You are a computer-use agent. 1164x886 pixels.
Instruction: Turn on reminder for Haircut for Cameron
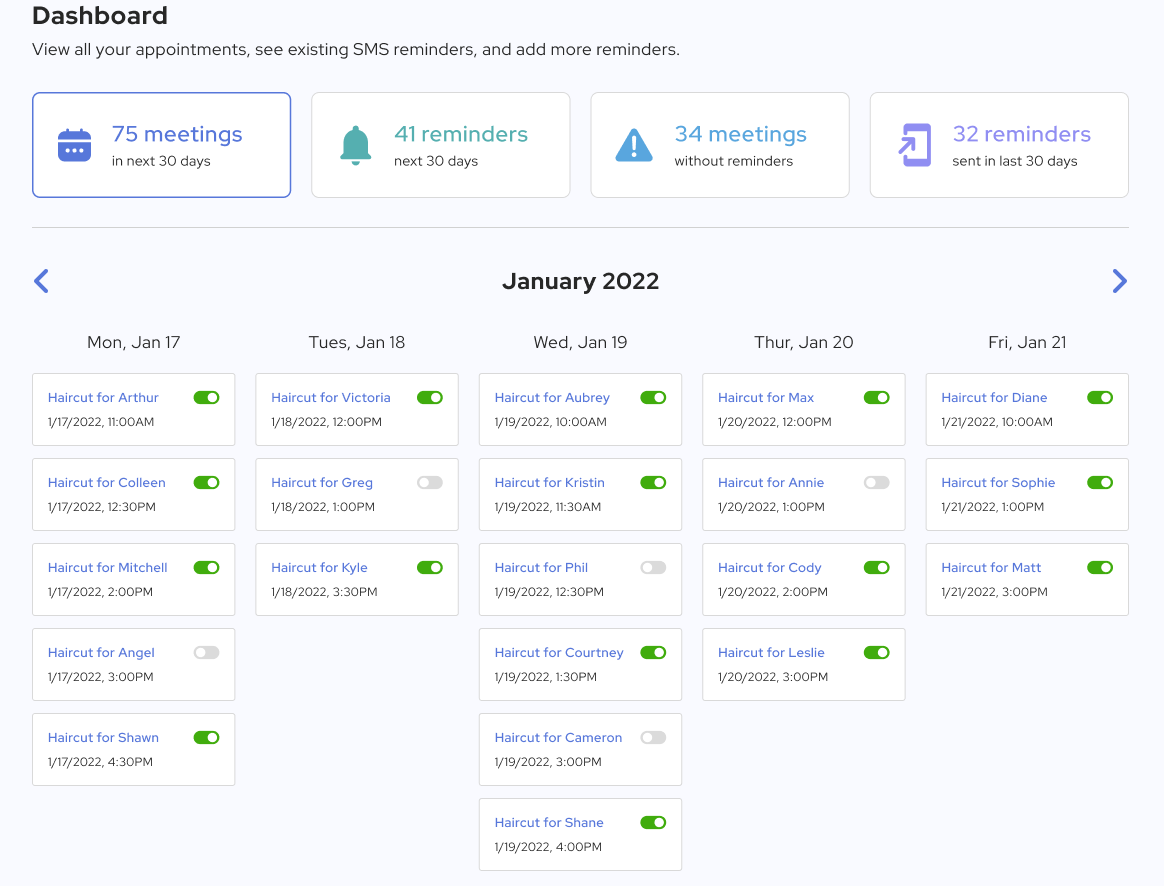(653, 738)
